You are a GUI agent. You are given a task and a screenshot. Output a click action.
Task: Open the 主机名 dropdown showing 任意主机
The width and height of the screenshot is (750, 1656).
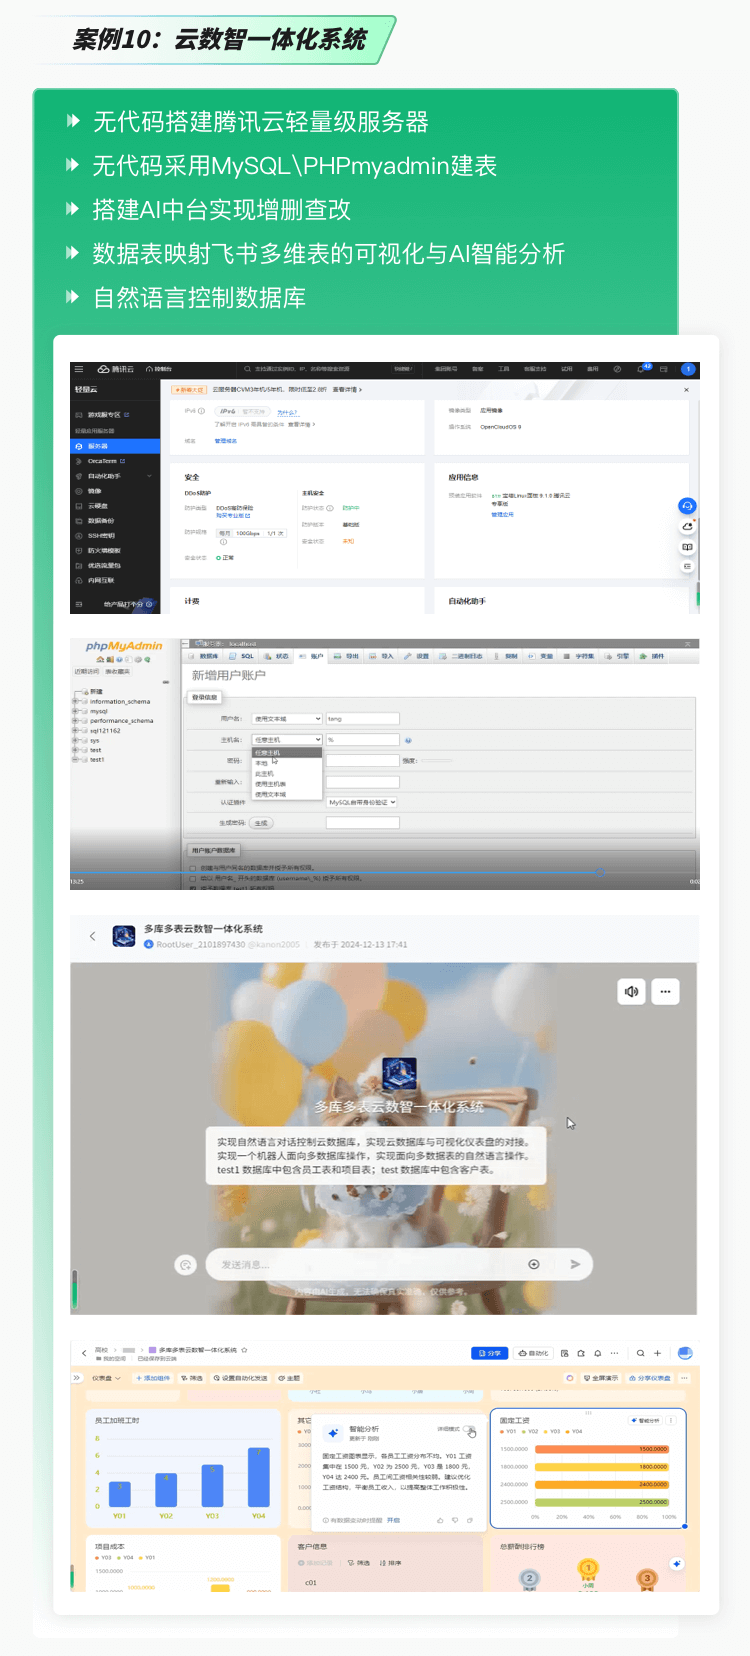click(x=287, y=740)
